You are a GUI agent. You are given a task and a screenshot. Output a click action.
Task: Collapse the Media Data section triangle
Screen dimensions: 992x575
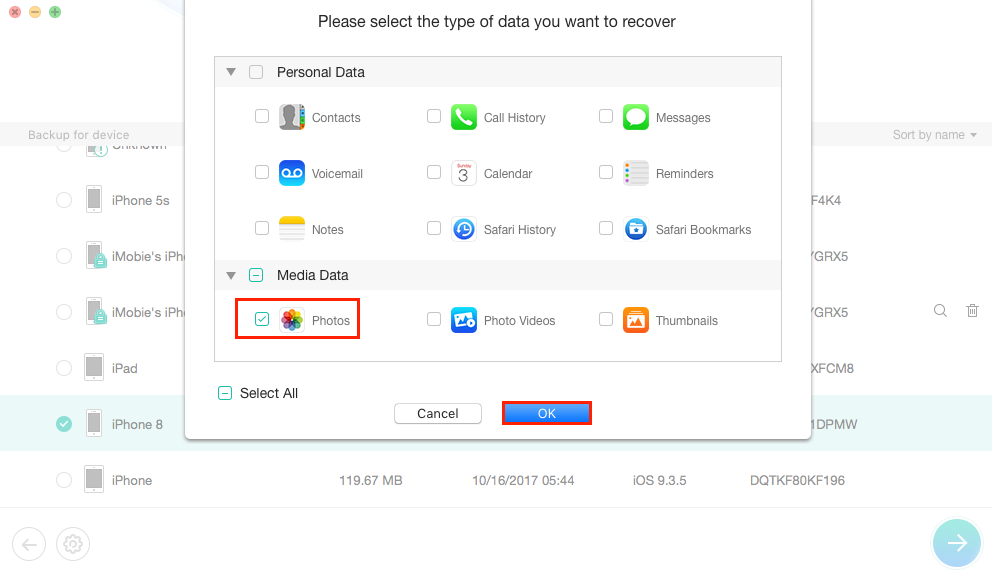(x=231, y=275)
